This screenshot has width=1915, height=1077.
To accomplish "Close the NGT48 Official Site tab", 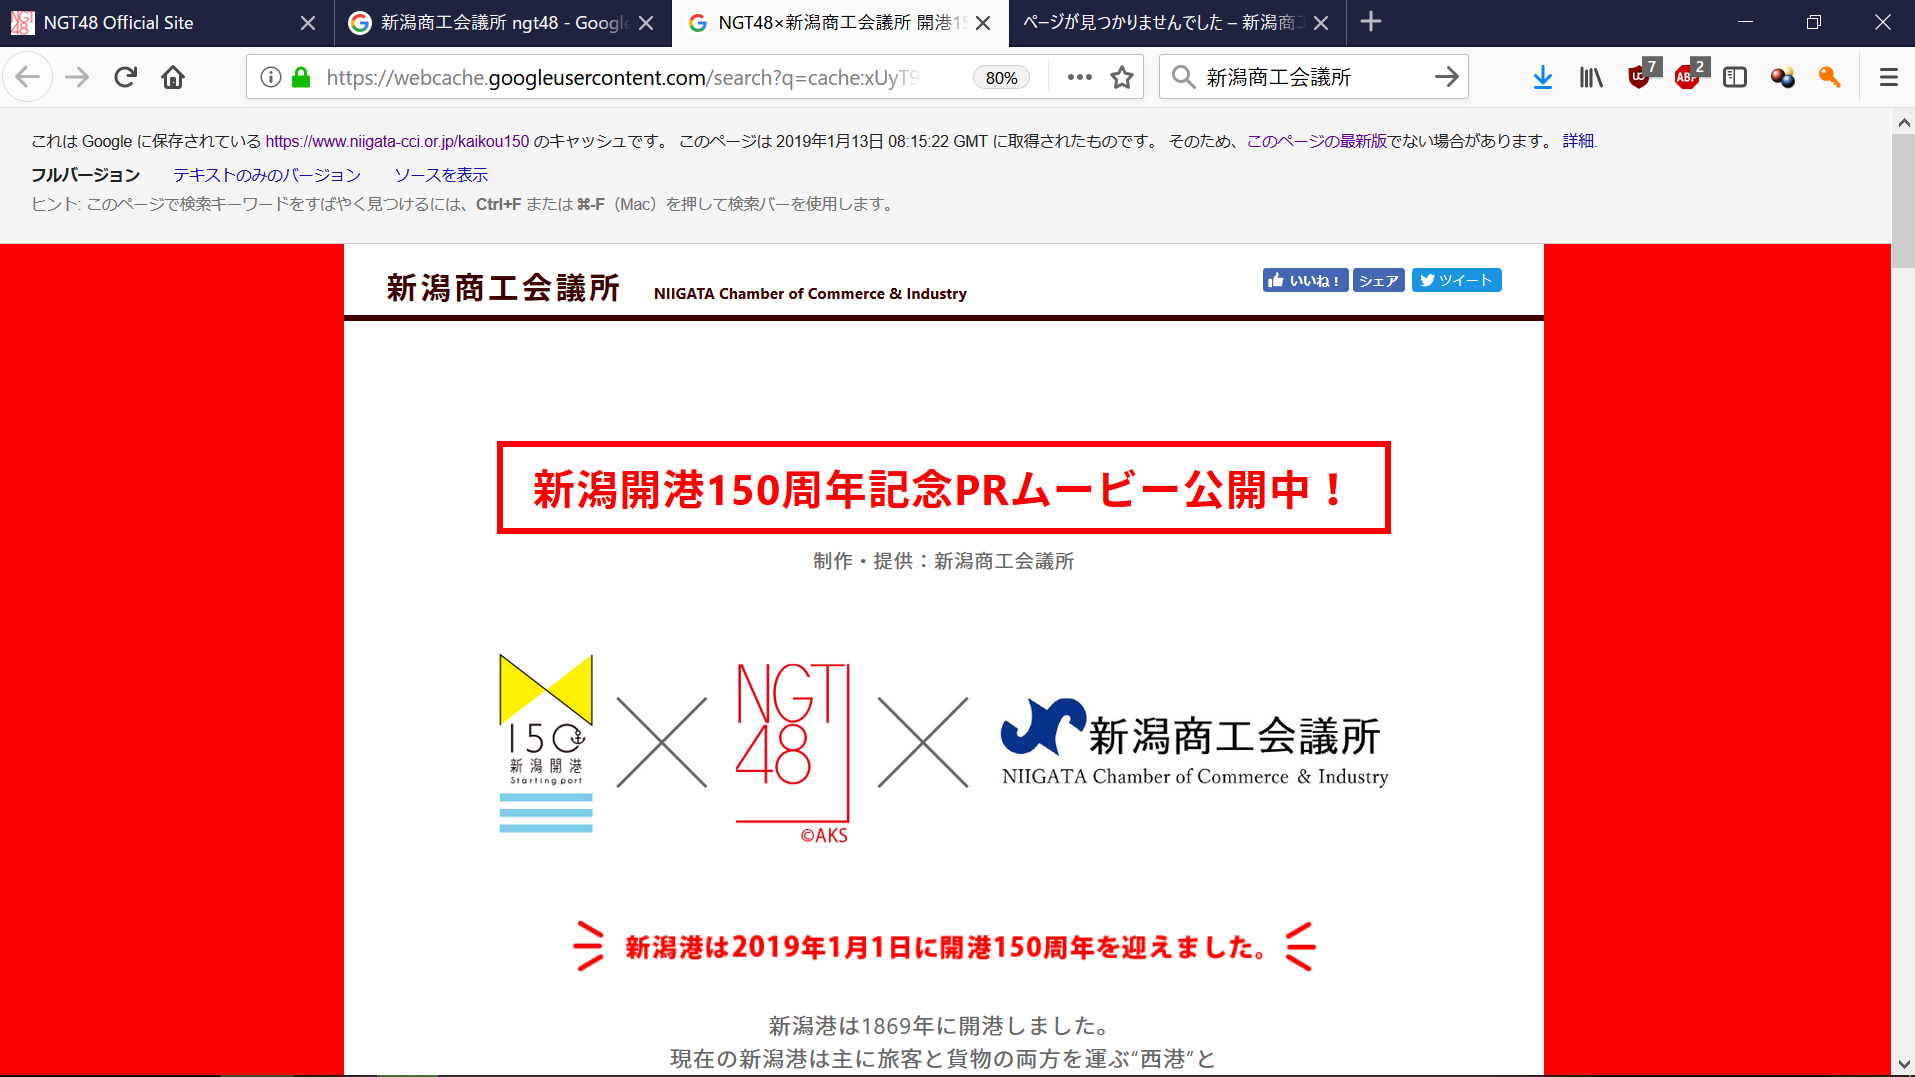I will [x=308, y=22].
